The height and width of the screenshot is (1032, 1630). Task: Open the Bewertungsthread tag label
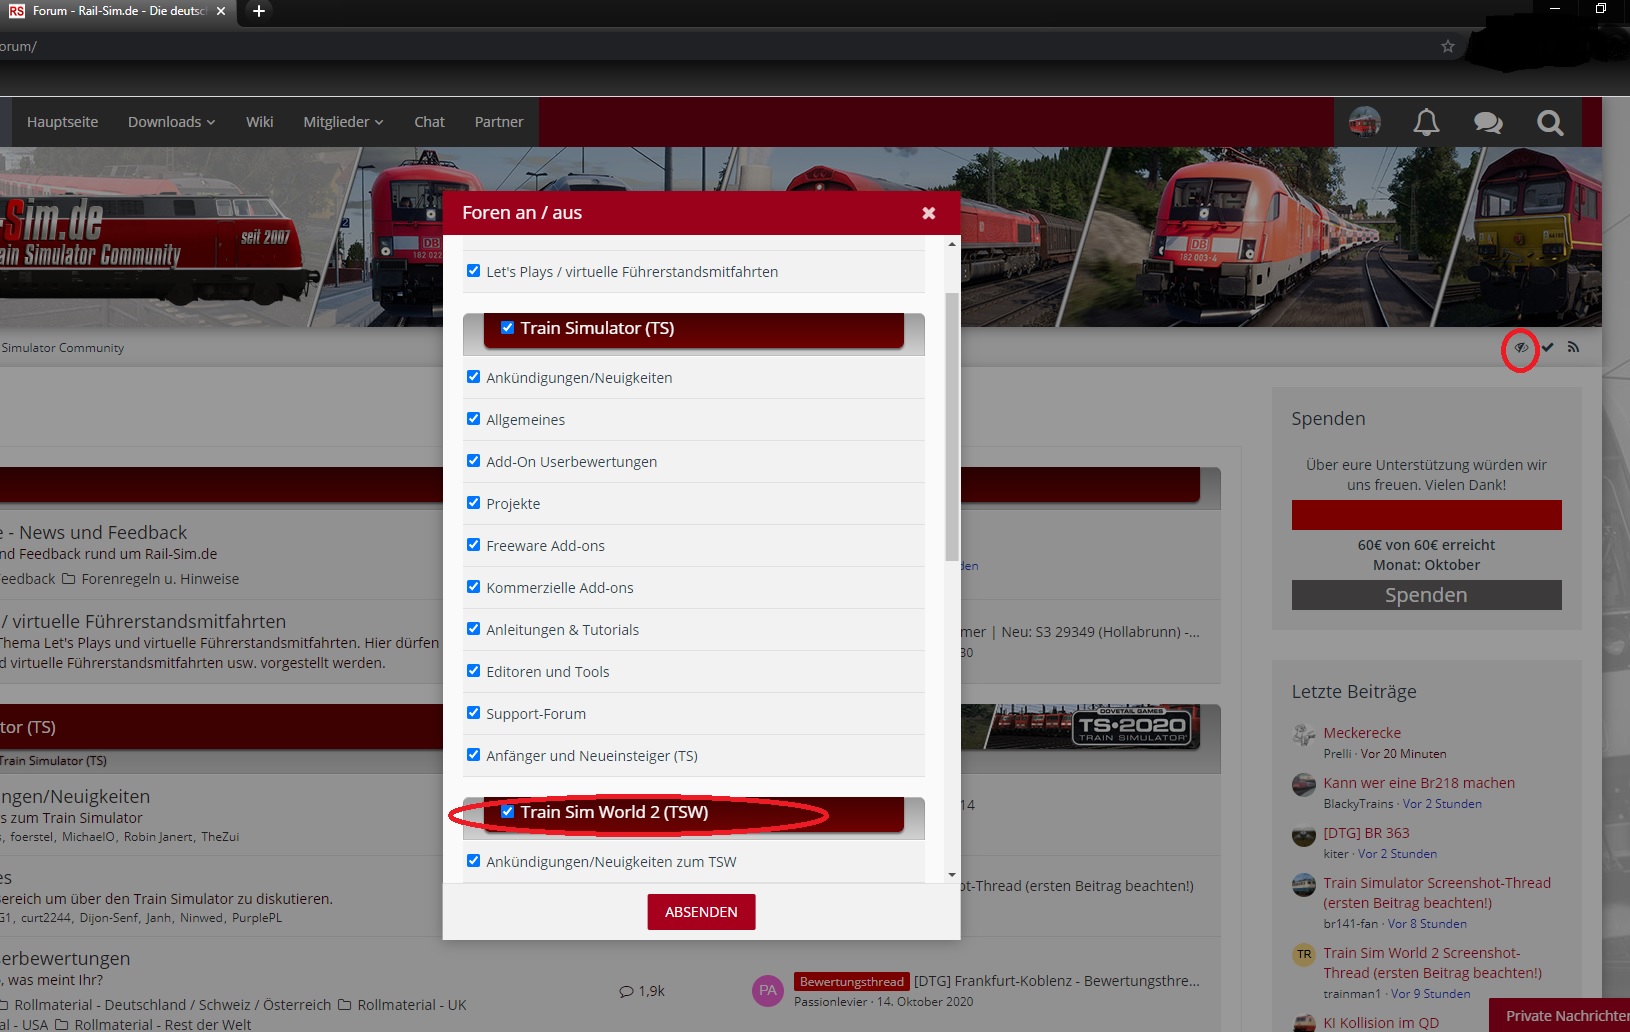tap(851, 982)
